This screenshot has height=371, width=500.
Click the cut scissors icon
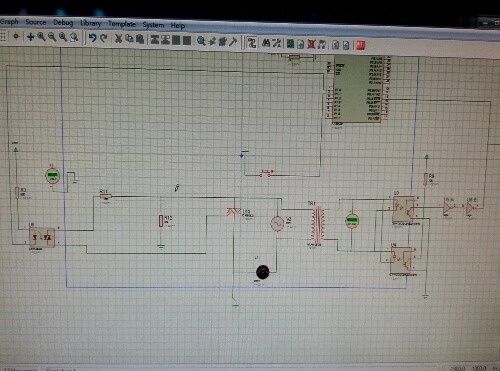tap(118, 39)
